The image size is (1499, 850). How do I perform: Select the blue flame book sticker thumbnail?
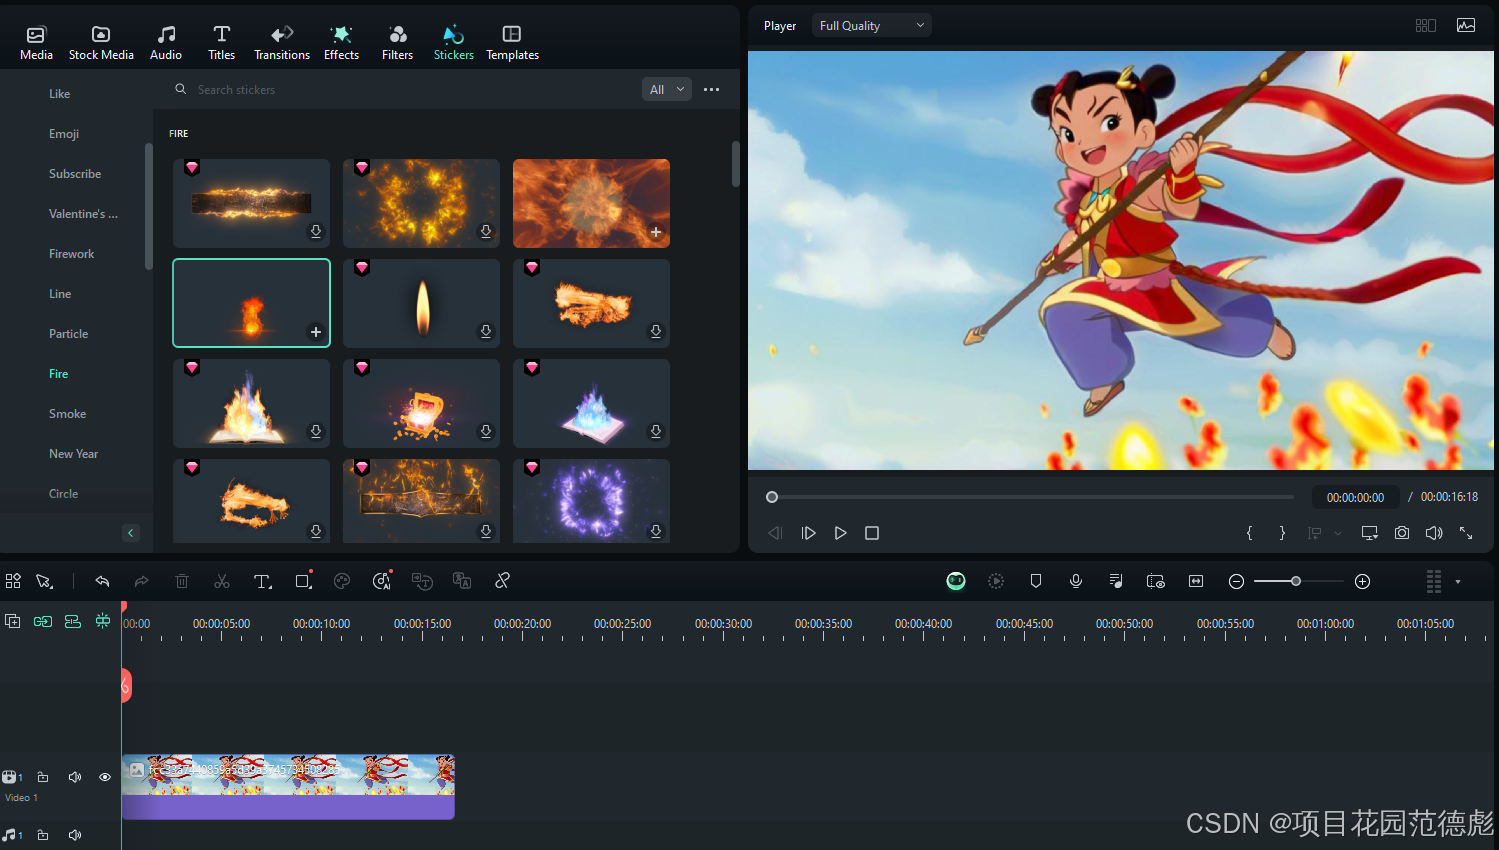[591, 403]
